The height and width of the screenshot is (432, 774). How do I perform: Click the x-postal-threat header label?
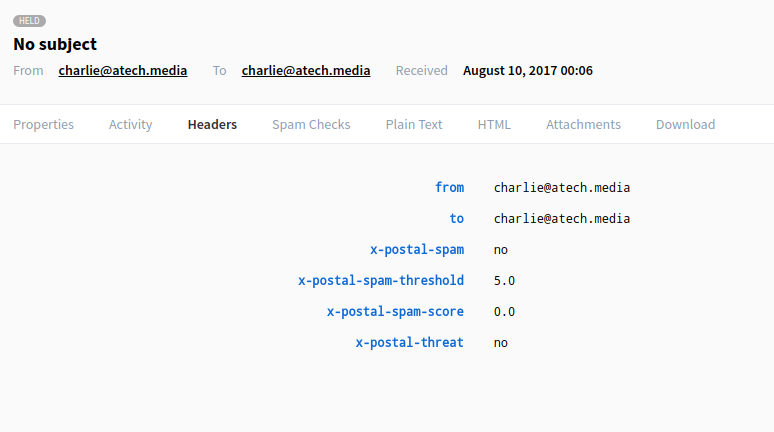point(410,343)
